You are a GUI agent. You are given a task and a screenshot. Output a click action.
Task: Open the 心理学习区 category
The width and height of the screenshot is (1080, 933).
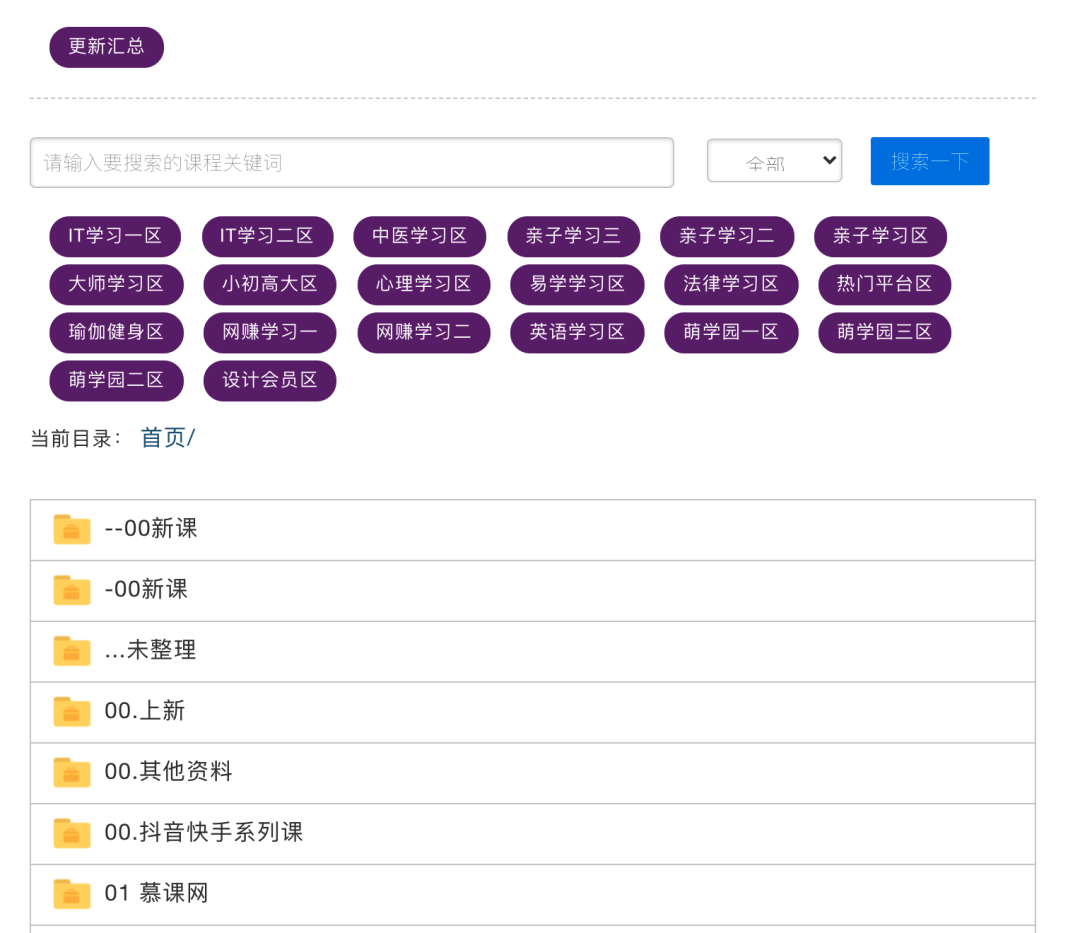tap(423, 284)
